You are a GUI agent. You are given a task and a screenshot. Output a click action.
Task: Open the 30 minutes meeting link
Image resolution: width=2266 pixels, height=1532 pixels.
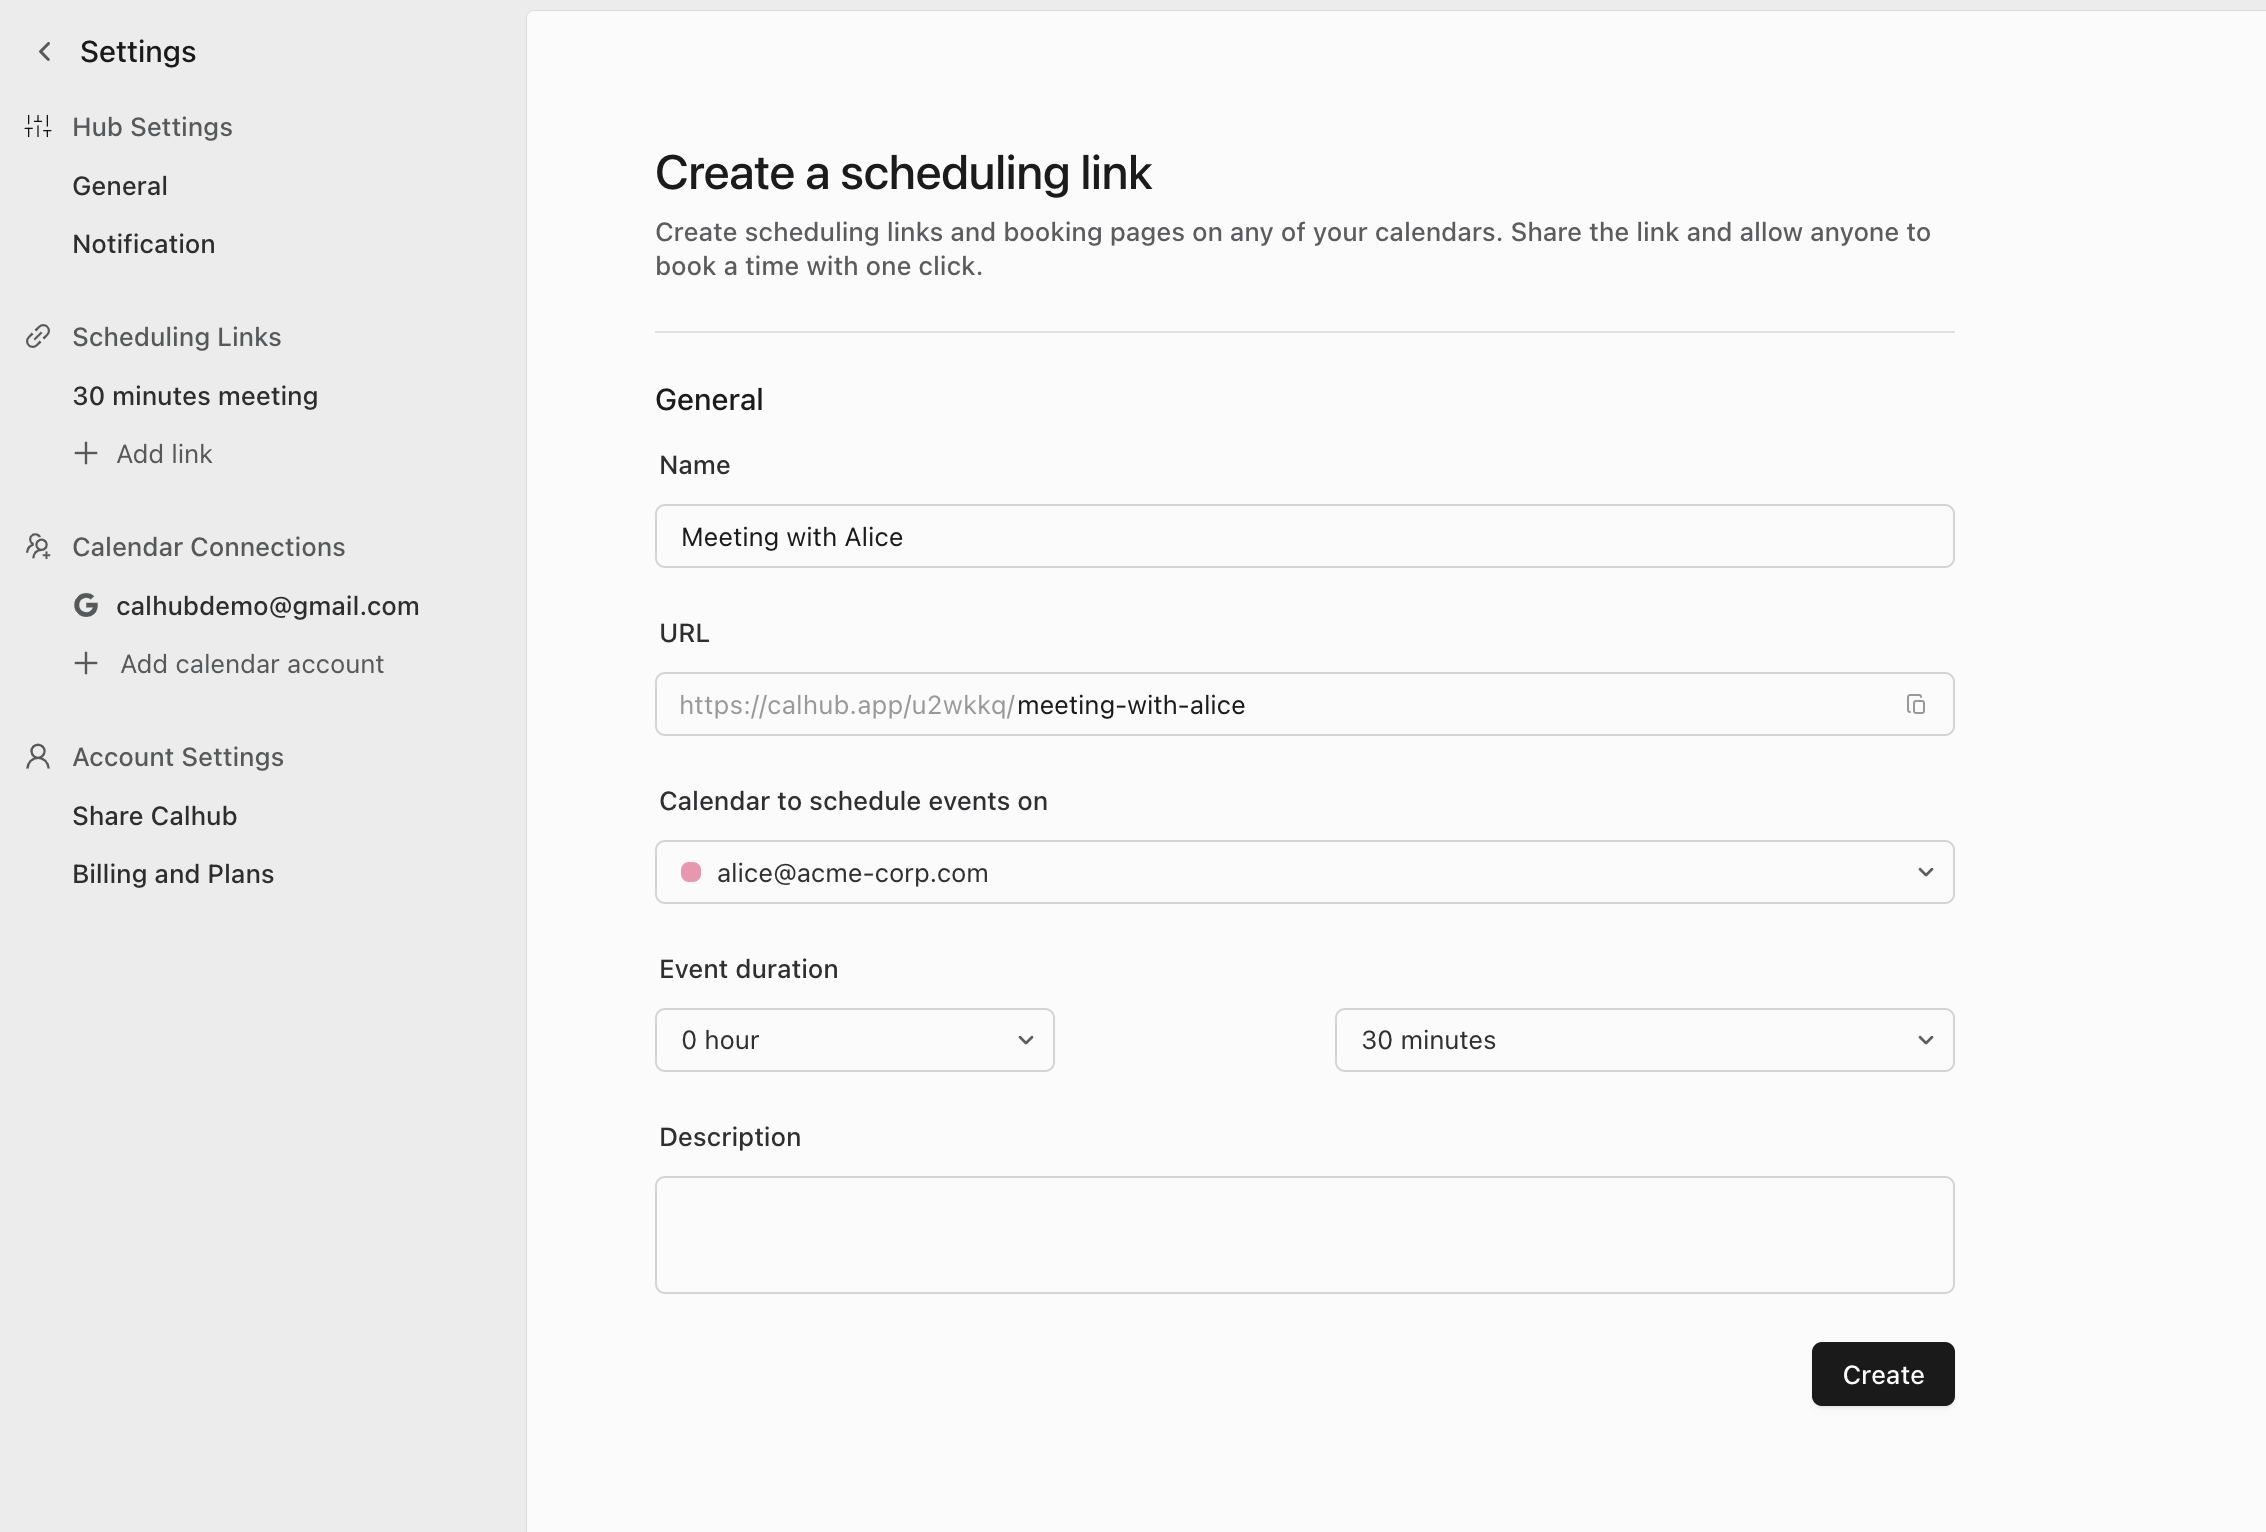[195, 396]
